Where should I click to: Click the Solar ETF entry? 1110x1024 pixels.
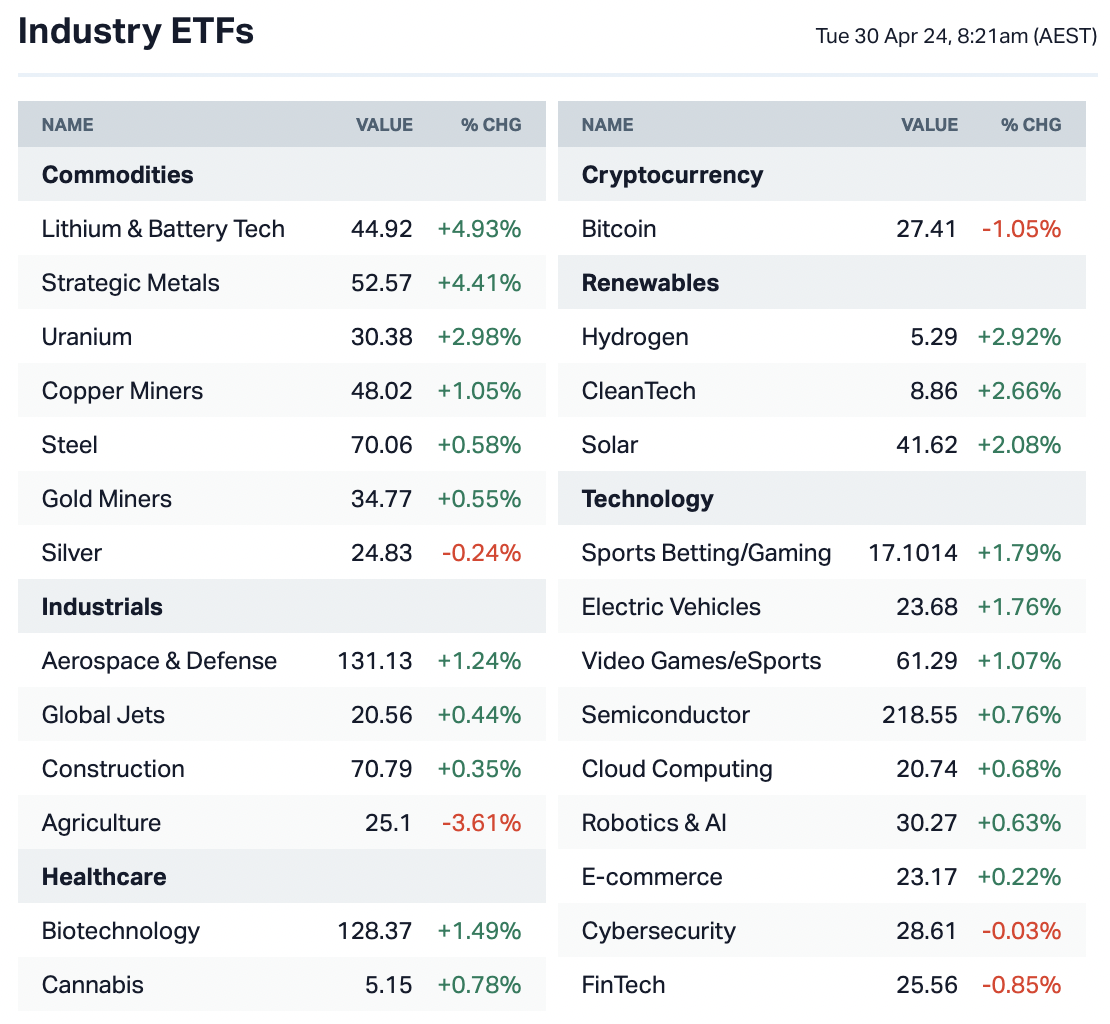pos(610,445)
